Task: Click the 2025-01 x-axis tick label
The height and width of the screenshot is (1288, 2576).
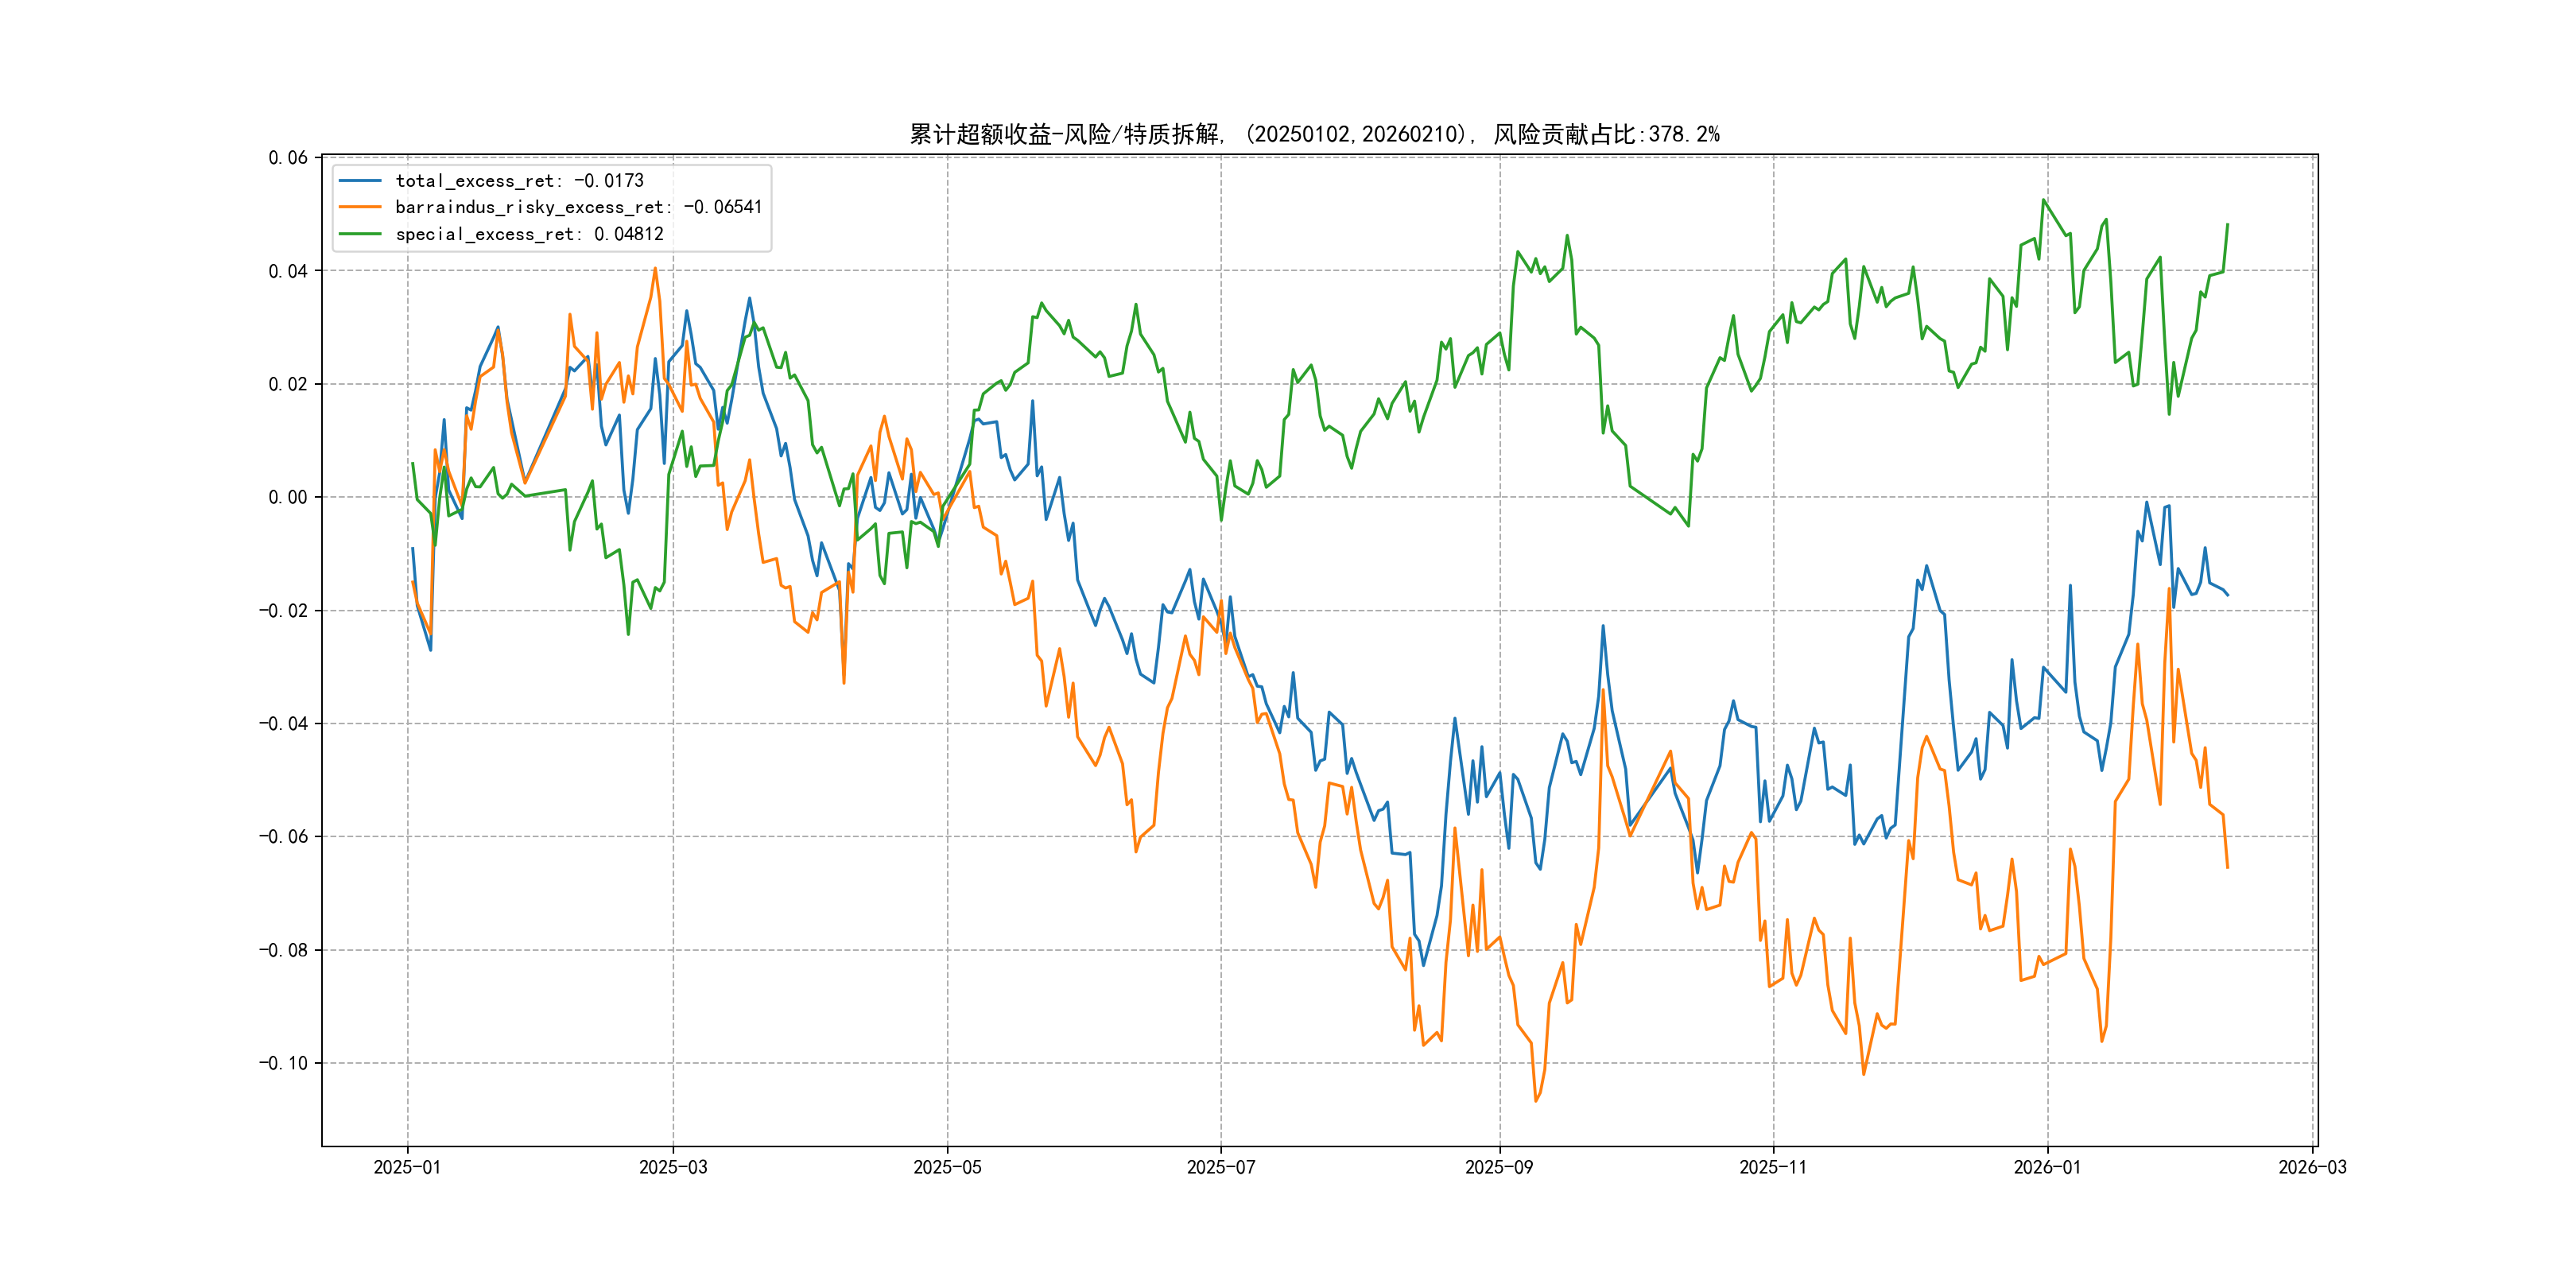Action: pos(407,1167)
